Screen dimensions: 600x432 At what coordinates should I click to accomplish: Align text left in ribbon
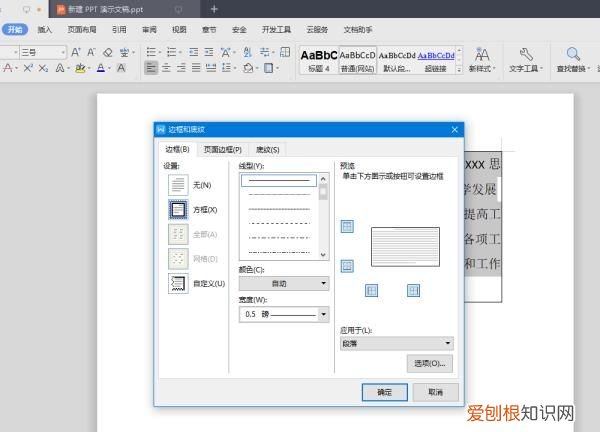pos(151,68)
